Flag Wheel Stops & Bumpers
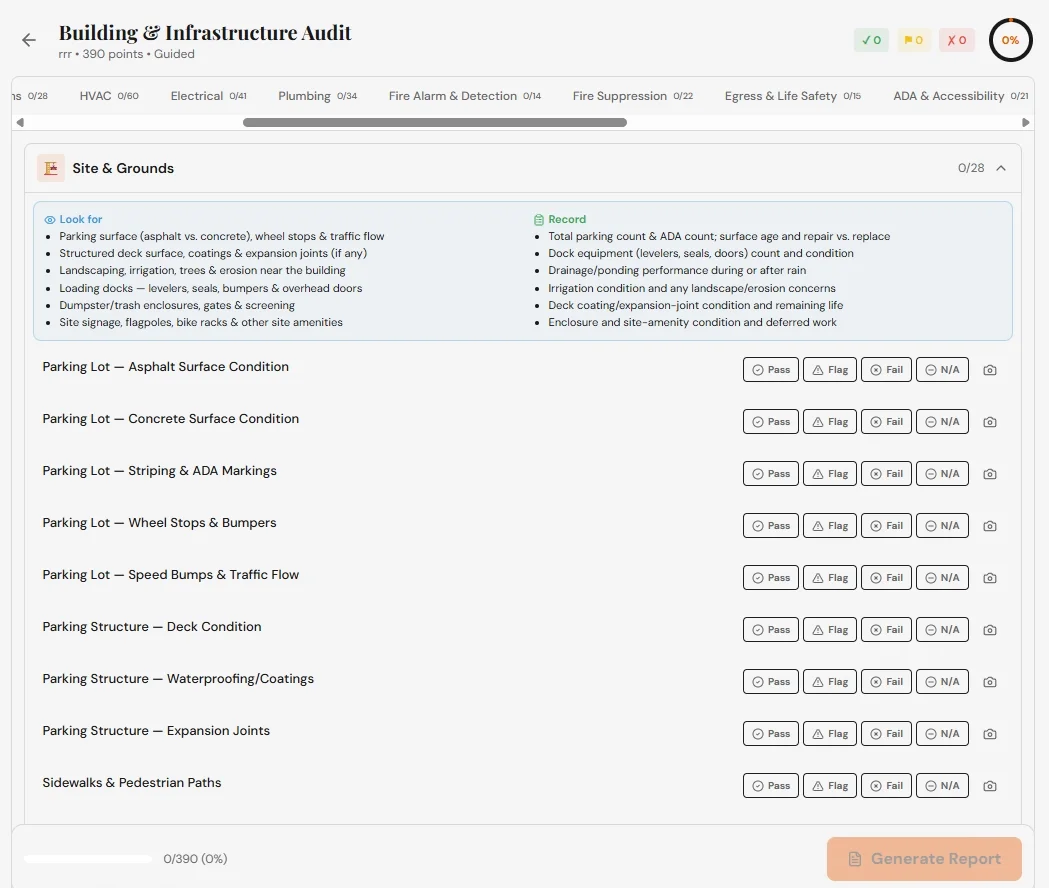This screenshot has width=1049, height=888. coord(830,526)
